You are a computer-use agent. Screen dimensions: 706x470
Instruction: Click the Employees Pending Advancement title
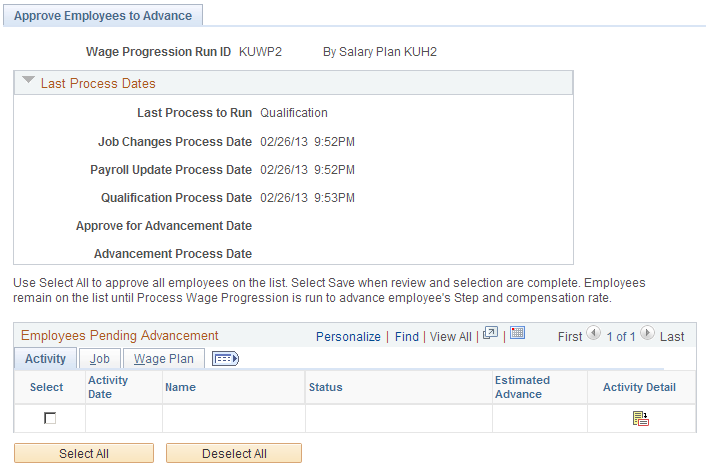click(119, 335)
